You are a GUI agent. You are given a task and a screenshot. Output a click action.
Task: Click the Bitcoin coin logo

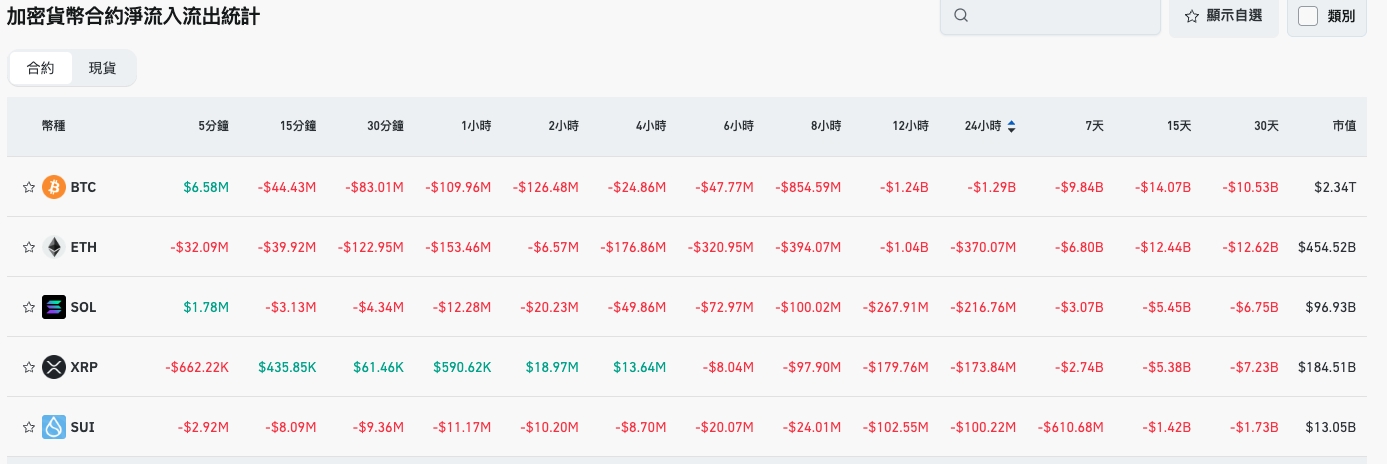[54, 187]
